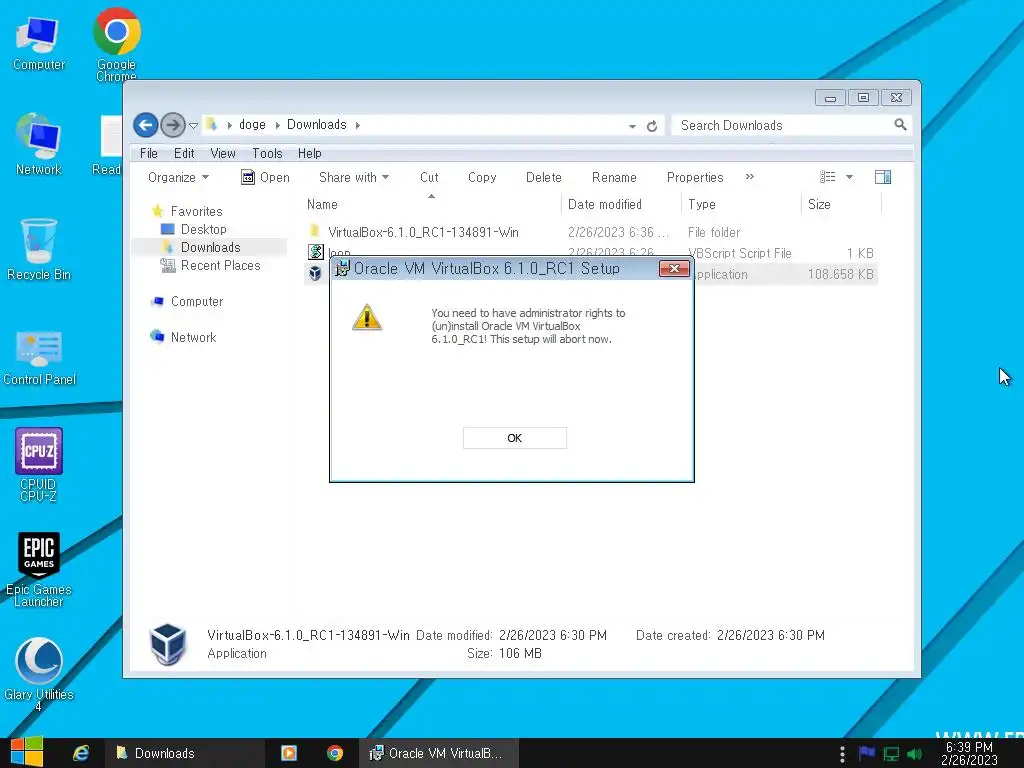Screen dimensions: 1024x768
Task: Open the Tools menu
Action: (267, 153)
